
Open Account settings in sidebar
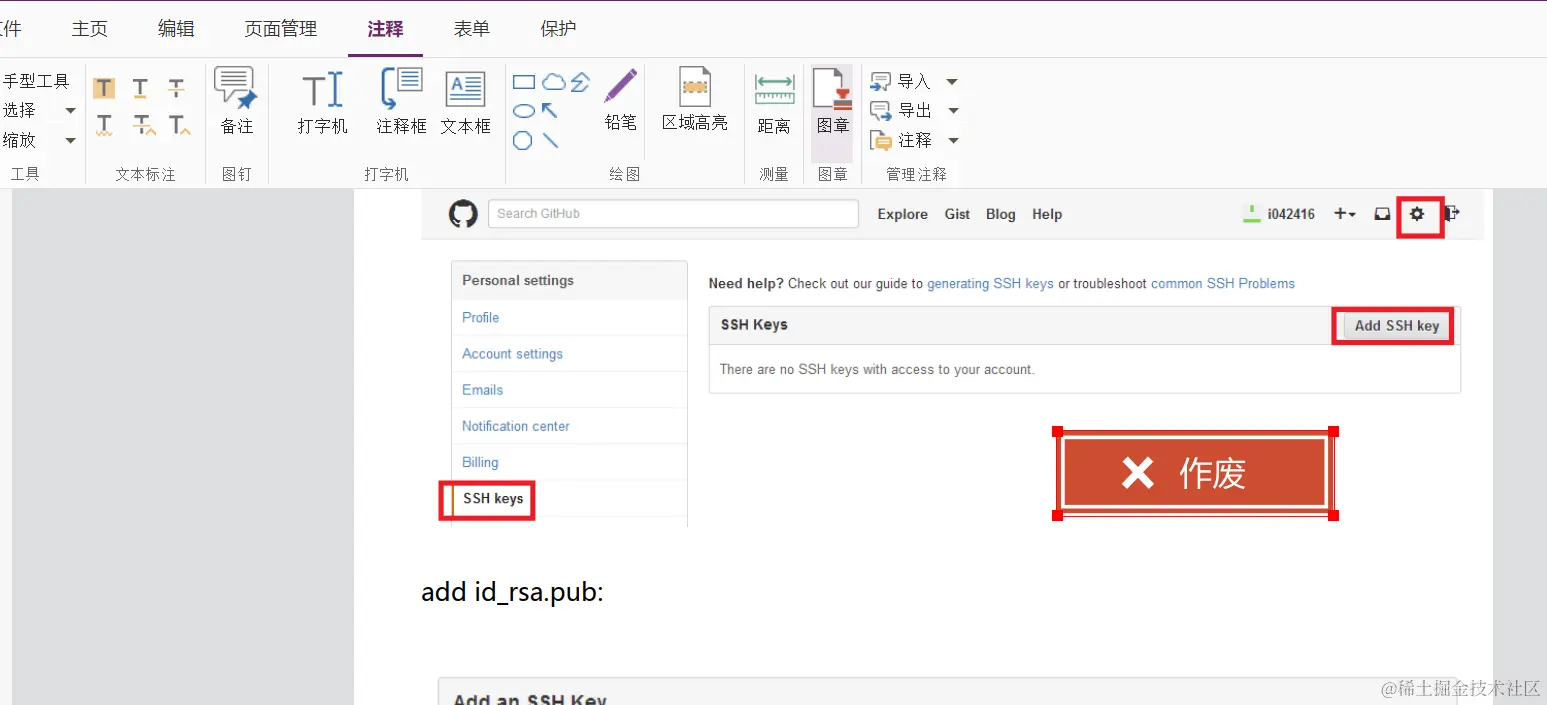coord(512,354)
